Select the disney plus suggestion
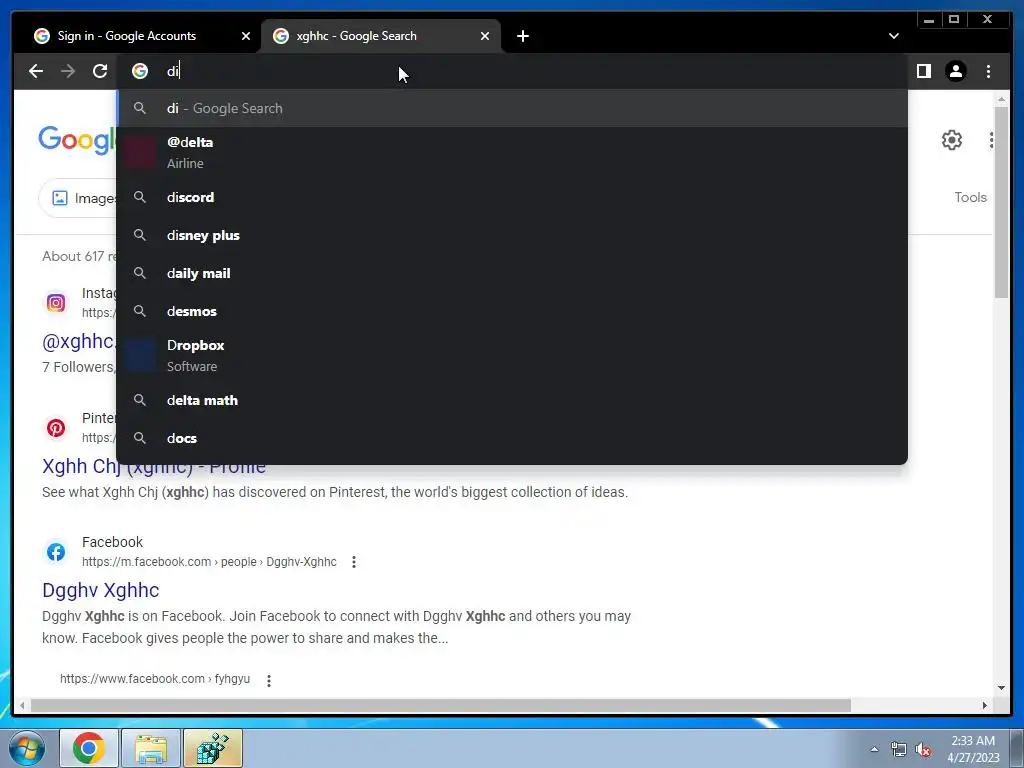1024x768 pixels. 512,235
